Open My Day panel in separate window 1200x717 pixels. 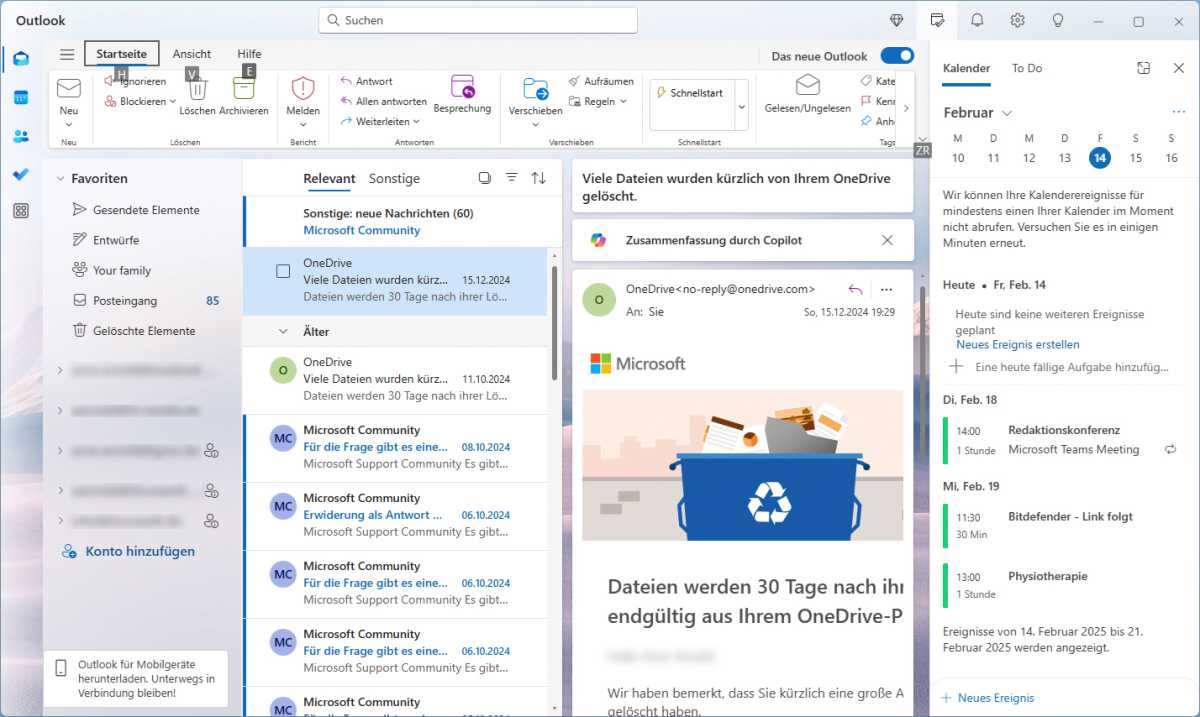[x=1143, y=68]
